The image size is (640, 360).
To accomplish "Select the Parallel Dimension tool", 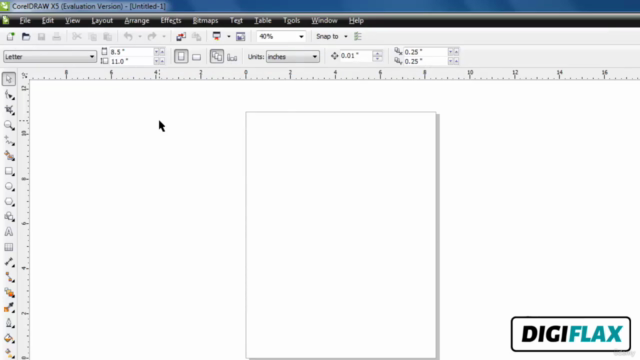I will 9,262.
